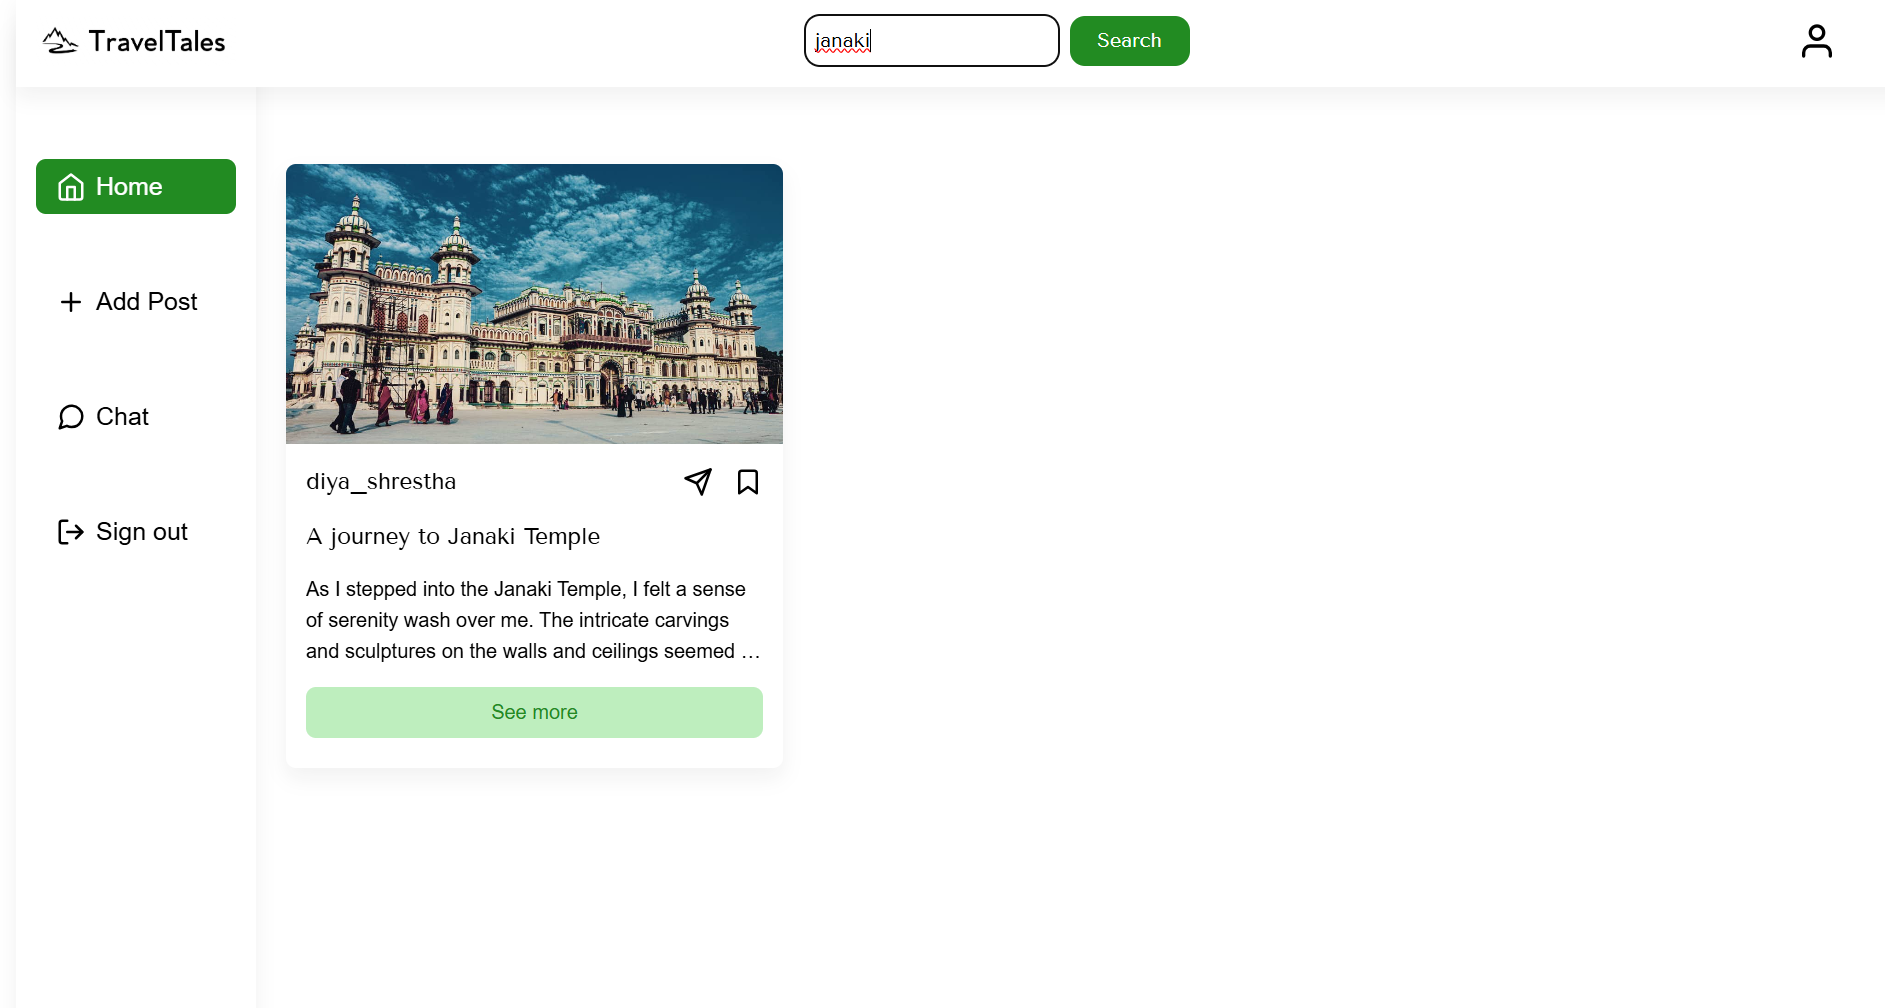Open the user profile icon
This screenshot has height=1008, width=1885.
1816,40
